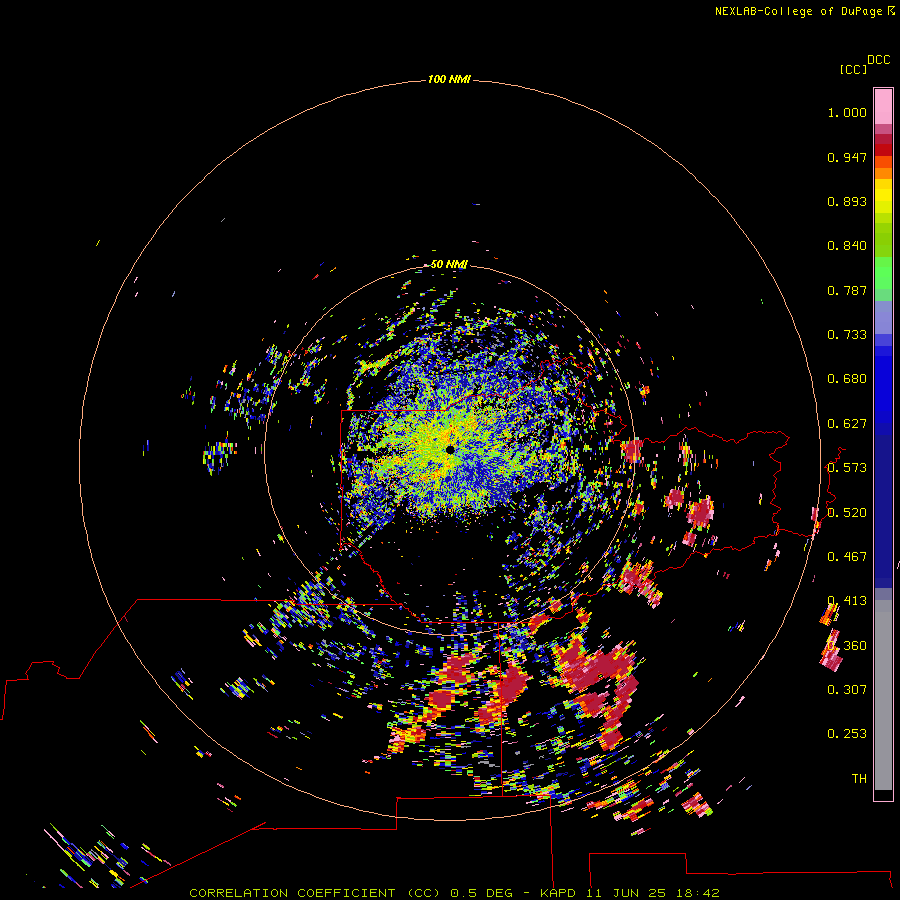
Task: Click the 0.947 scale value
Action: 847,157
